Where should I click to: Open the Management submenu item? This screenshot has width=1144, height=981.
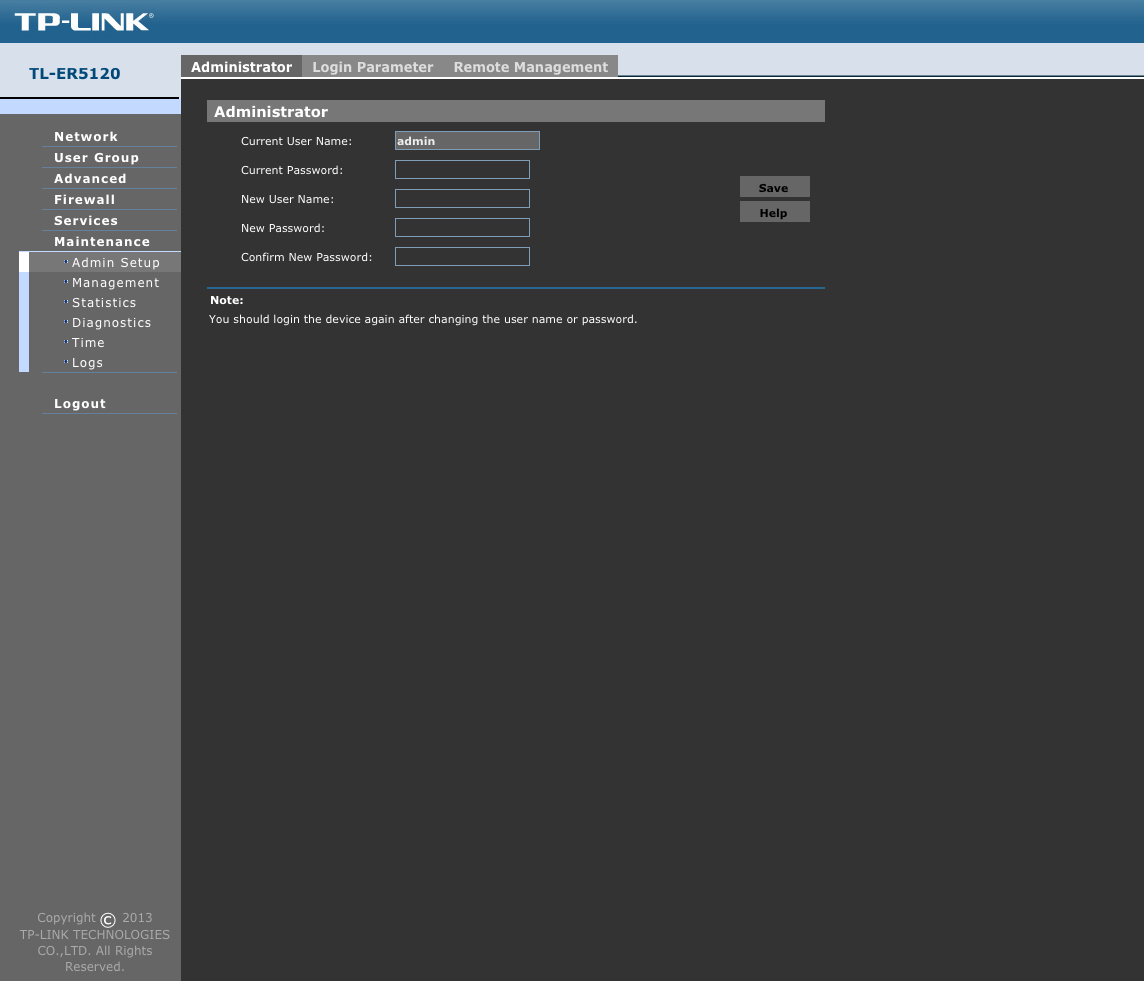click(x=115, y=282)
